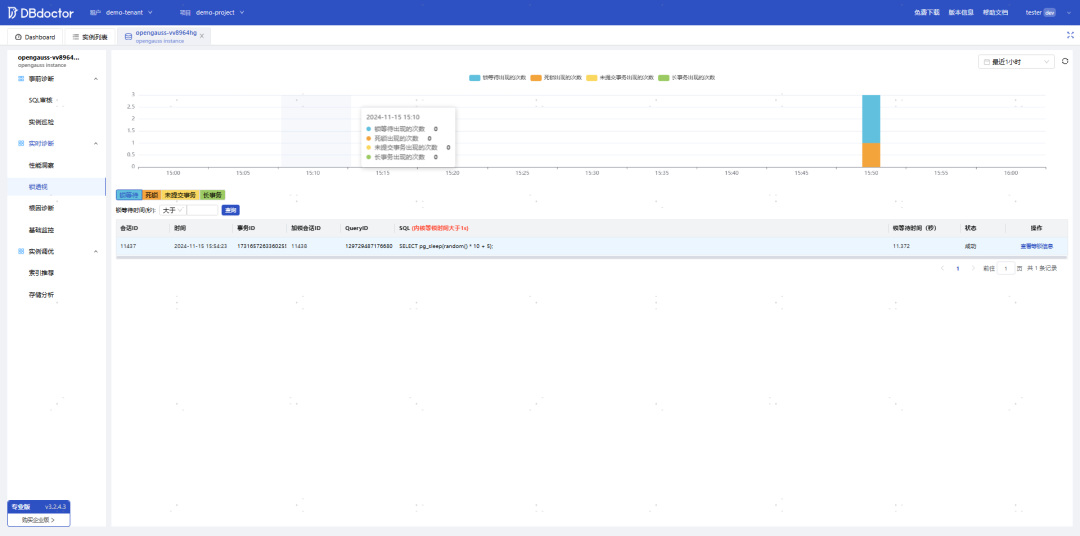
Task: Click the 购买企业版 button
Action: click(x=39, y=520)
